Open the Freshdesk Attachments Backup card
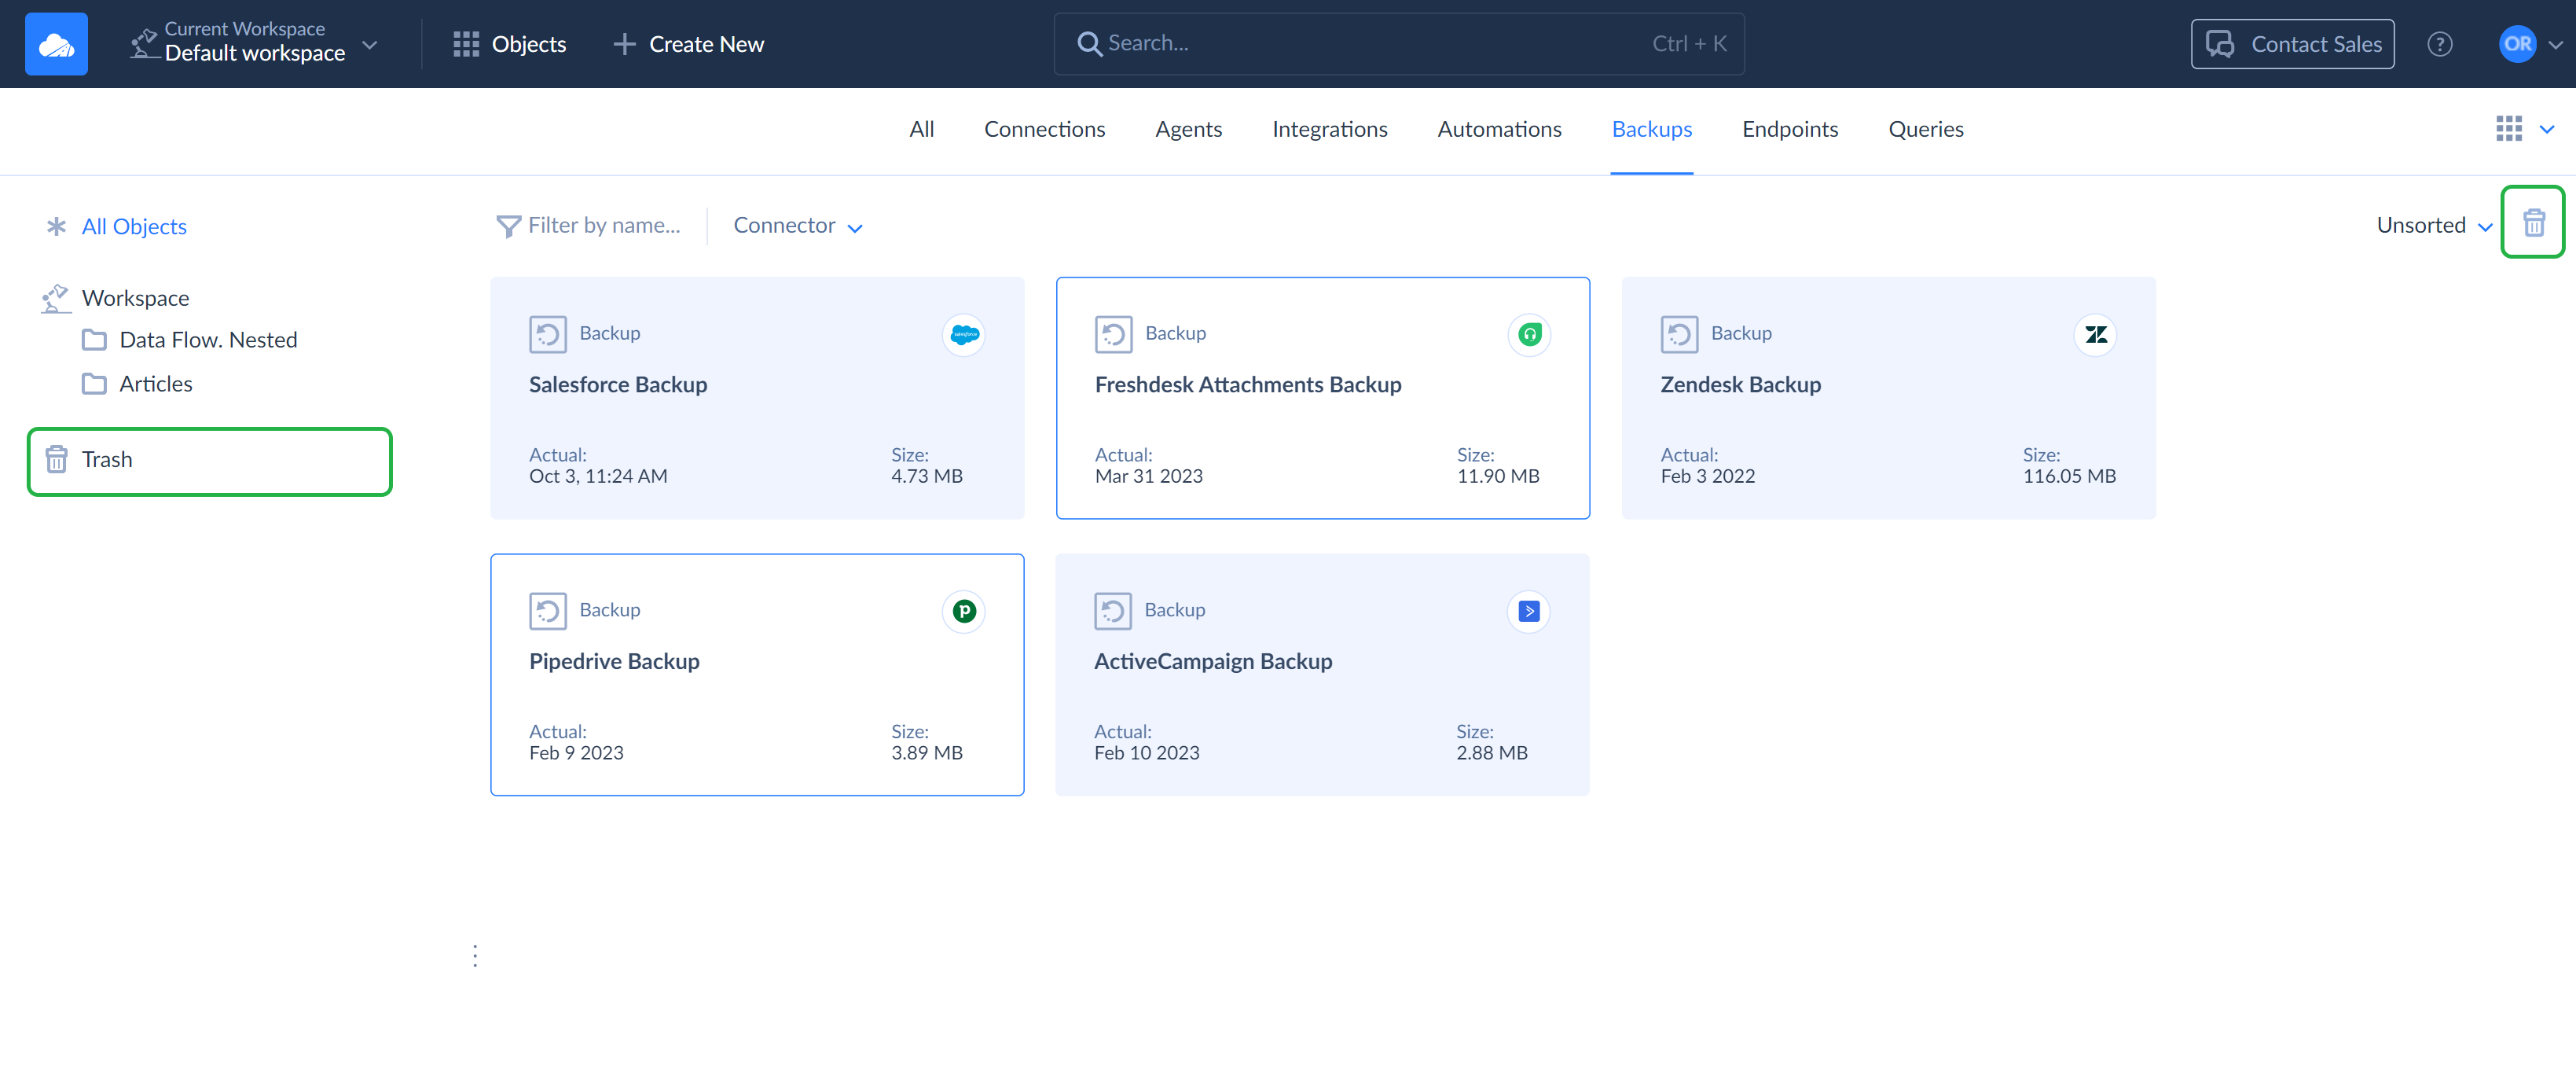This screenshot has height=1081, width=2576. 1322,398
